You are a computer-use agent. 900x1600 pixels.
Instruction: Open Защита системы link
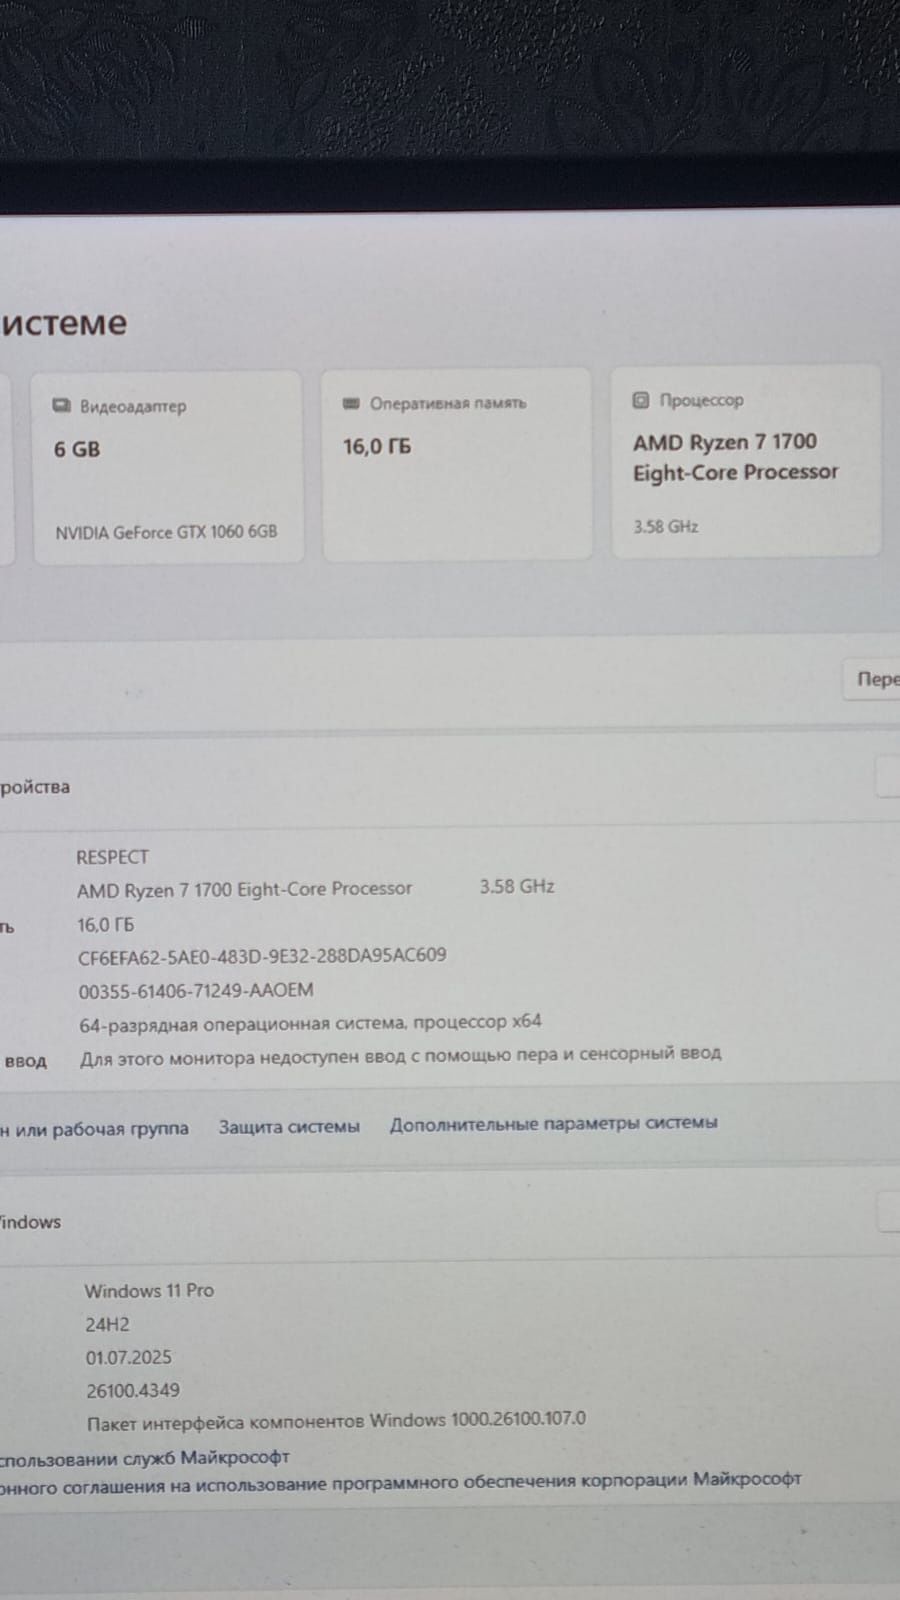289,1127
